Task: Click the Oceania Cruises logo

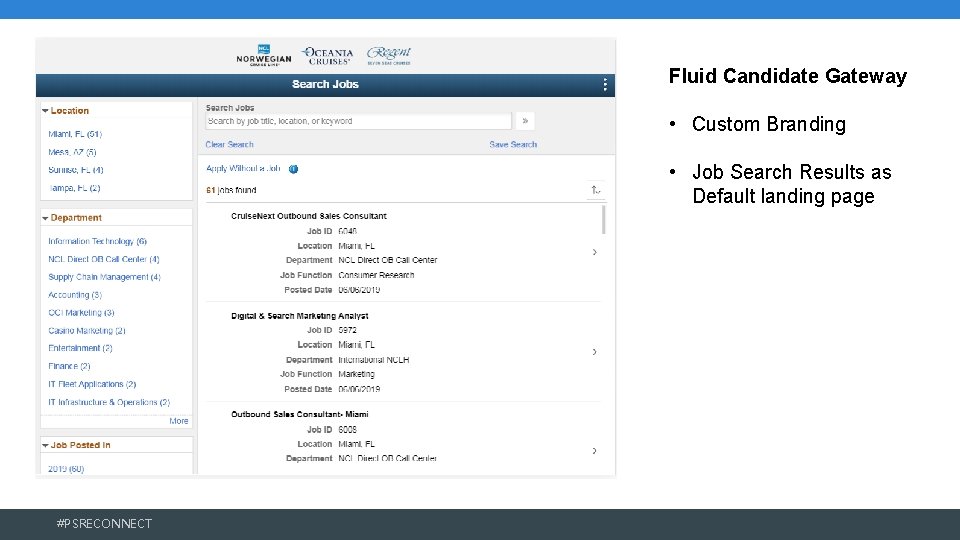Action: 329,56
